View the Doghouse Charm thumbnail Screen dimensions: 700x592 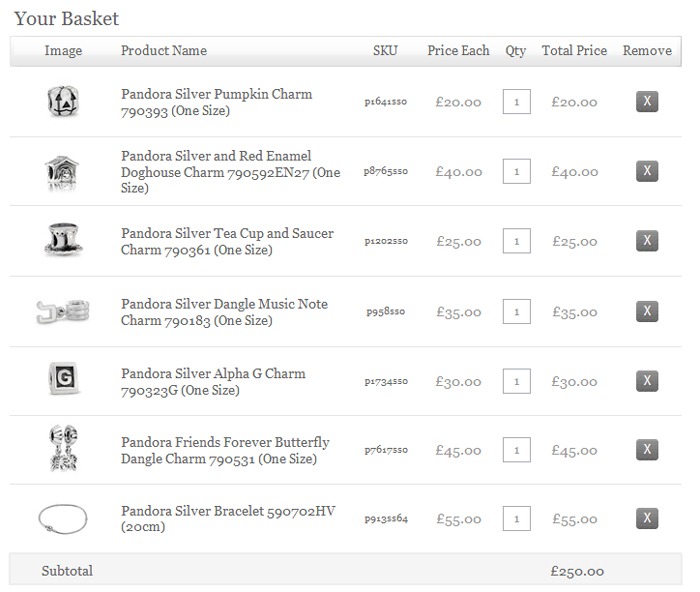coord(62,172)
